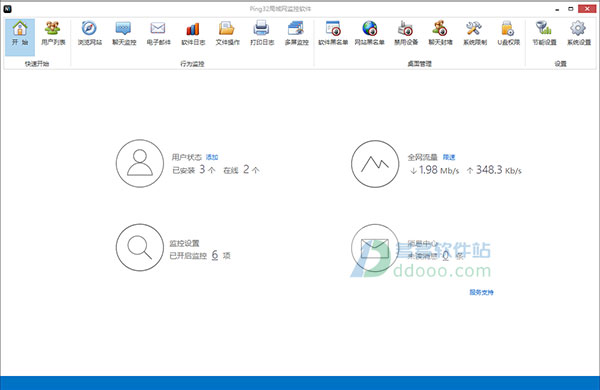600x390 pixels.
Task: Click the 未读消息 0 条 count
Action: click(x=435, y=256)
